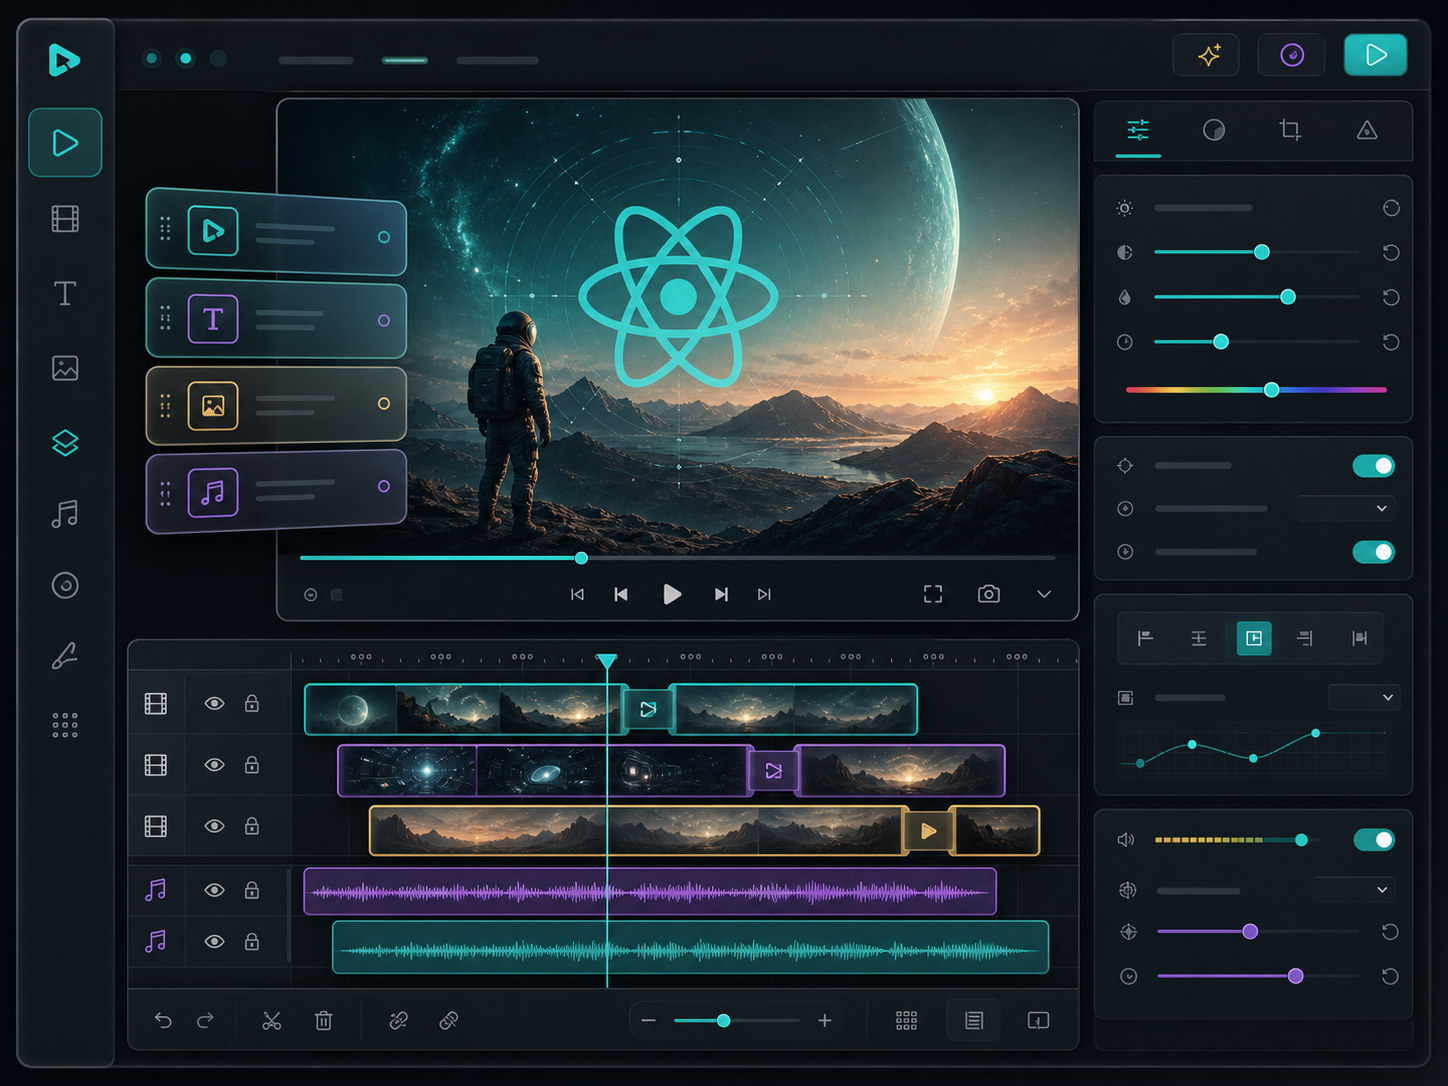Click the teal export play button top right
This screenshot has height=1086, width=1448.
point(1376,55)
